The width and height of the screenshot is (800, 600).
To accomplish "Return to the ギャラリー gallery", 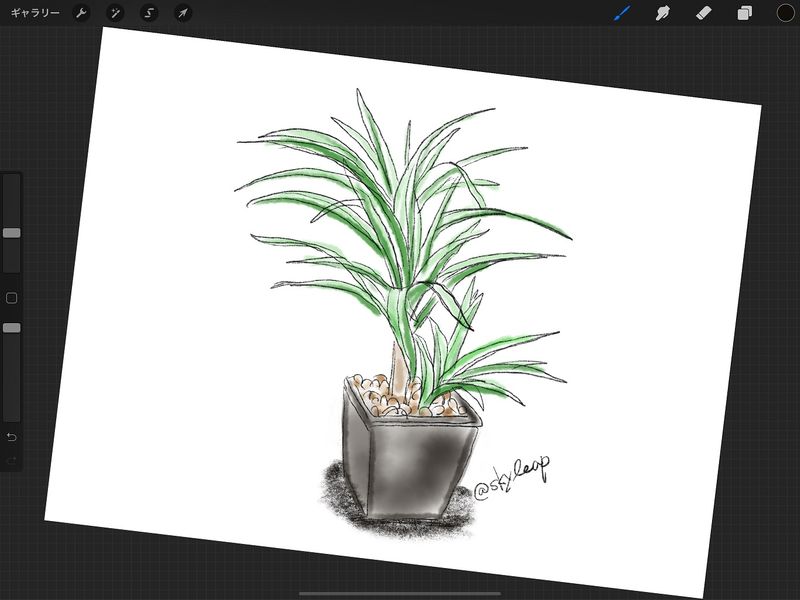I will (35, 13).
